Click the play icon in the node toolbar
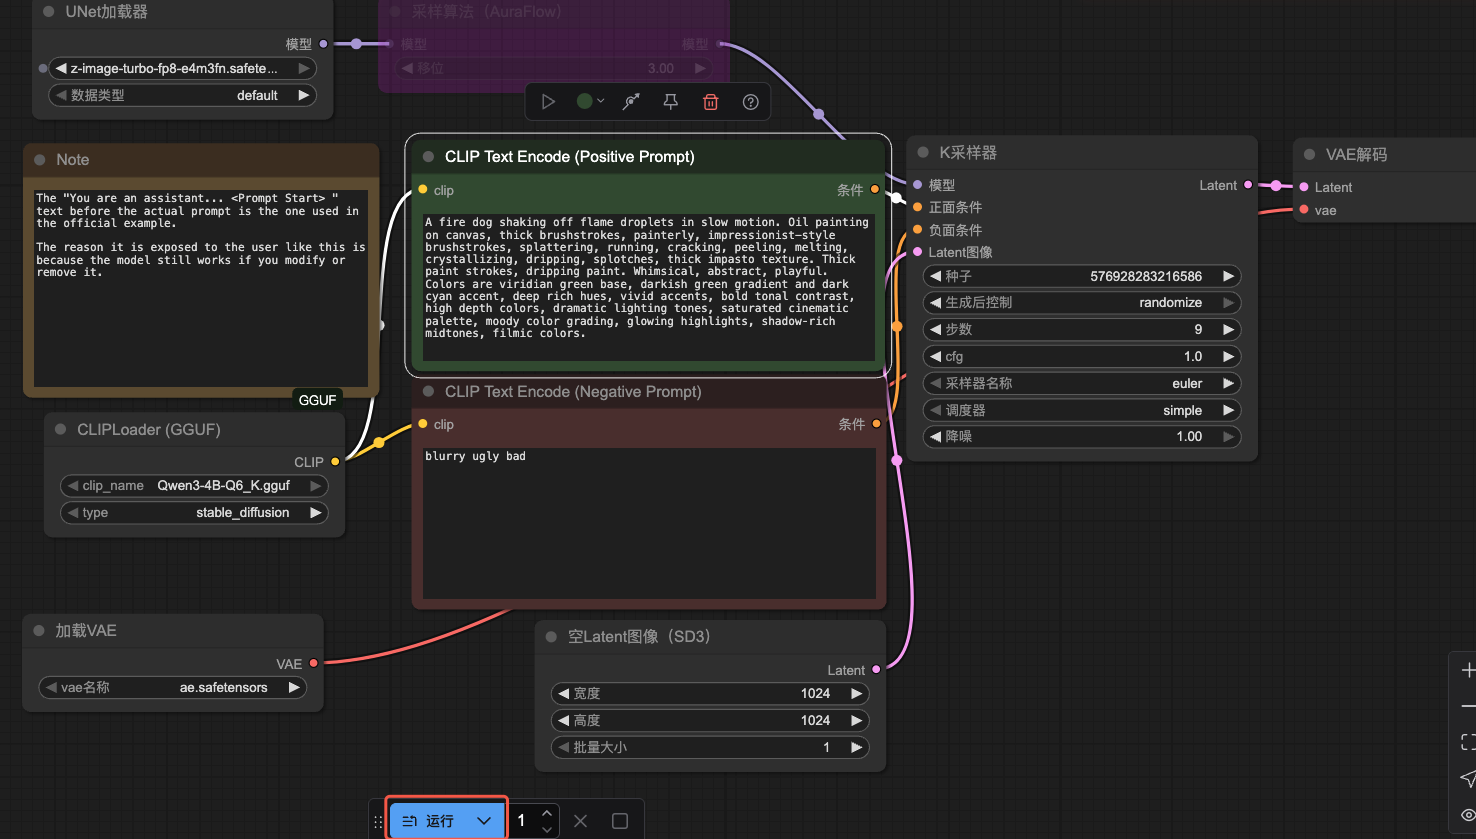 click(x=548, y=102)
